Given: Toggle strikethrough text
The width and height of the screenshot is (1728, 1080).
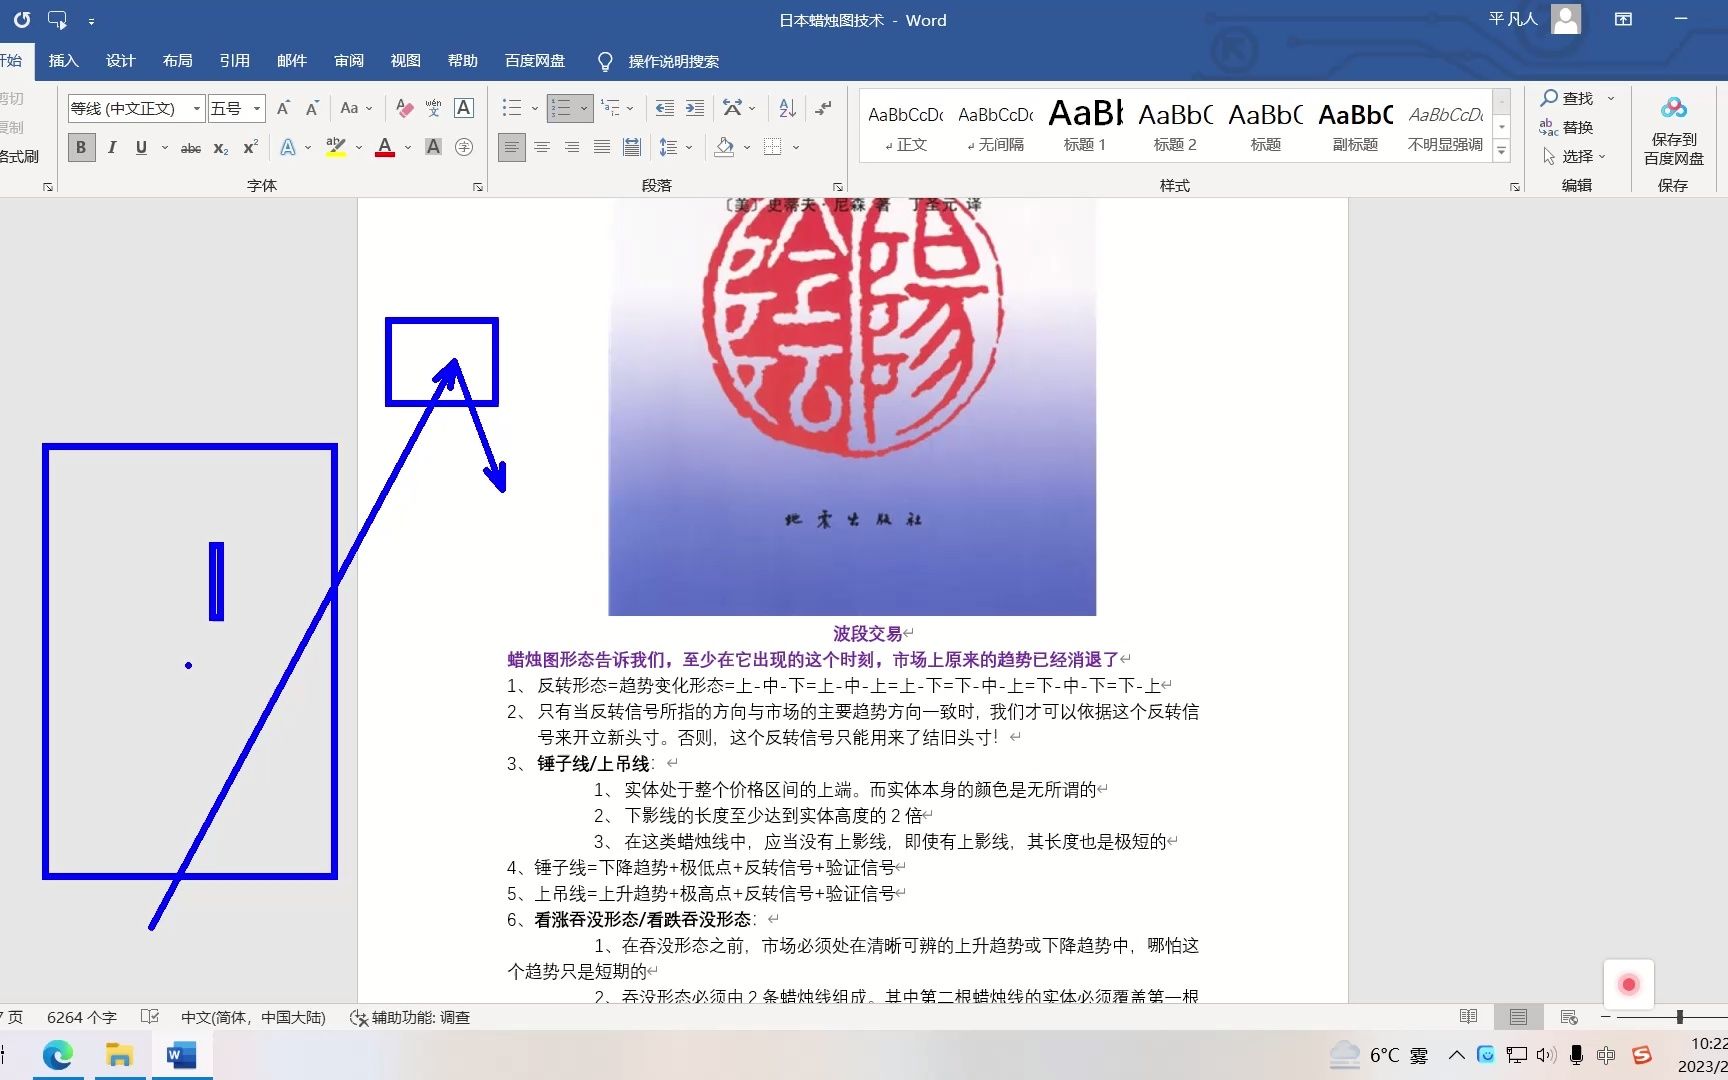Looking at the screenshot, I should tap(190, 147).
